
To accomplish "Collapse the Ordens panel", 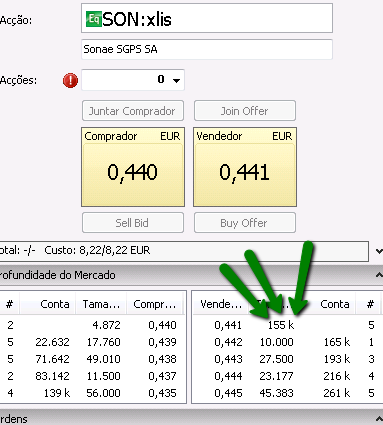I will coord(379,419).
